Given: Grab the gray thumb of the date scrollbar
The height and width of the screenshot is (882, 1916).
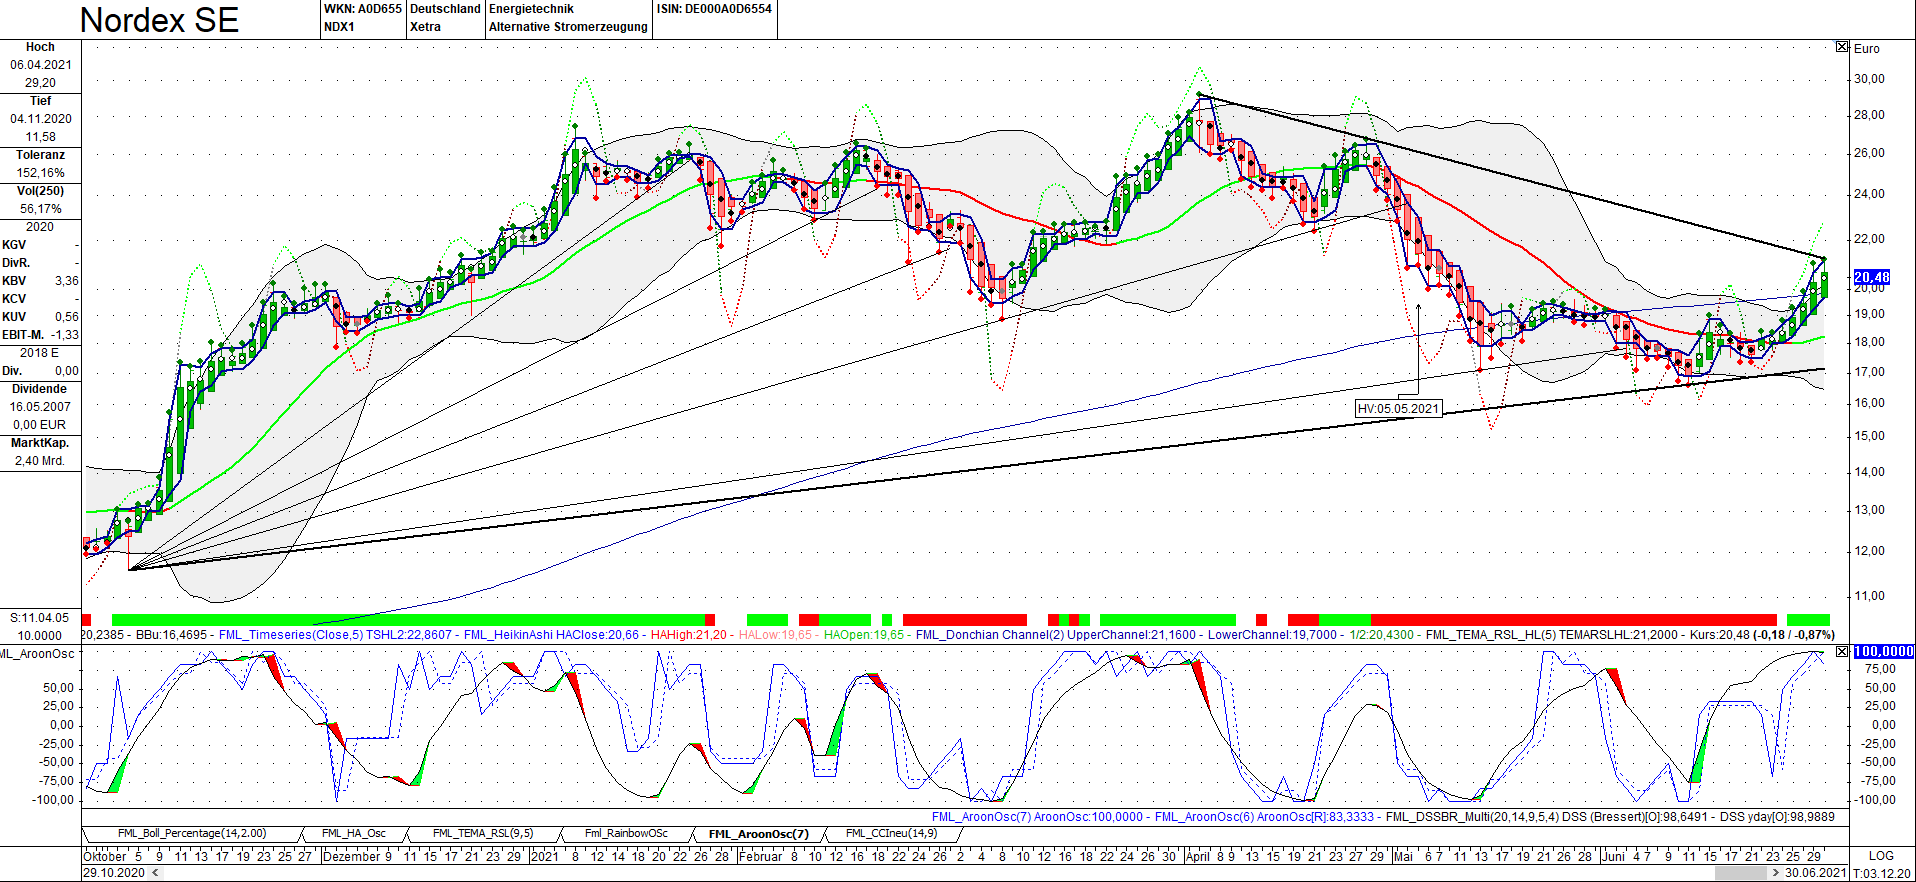Looking at the screenshot, I should coord(1741,873).
